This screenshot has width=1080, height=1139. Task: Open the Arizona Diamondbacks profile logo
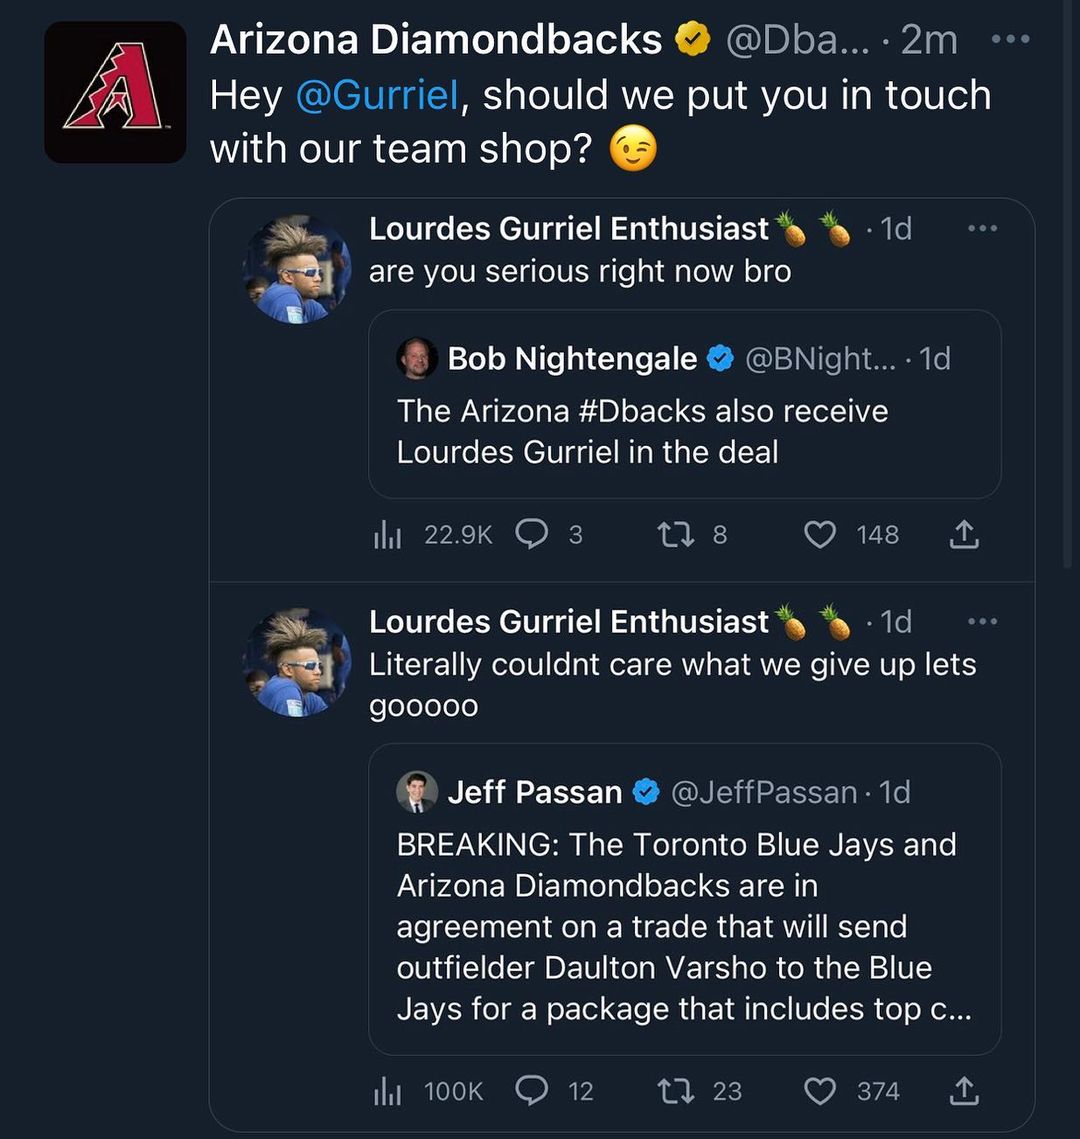(x=115, y=92)
